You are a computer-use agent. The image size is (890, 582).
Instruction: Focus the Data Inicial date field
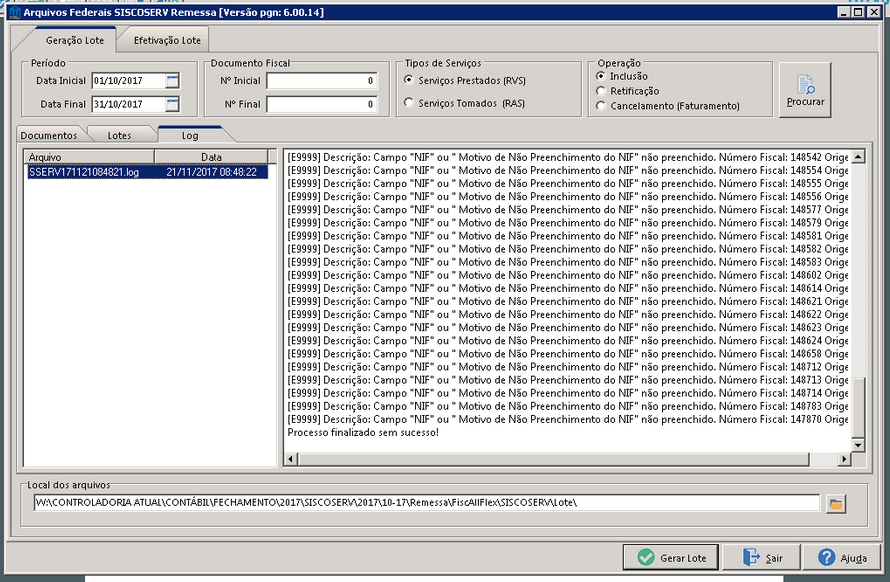tap(128, 81)
